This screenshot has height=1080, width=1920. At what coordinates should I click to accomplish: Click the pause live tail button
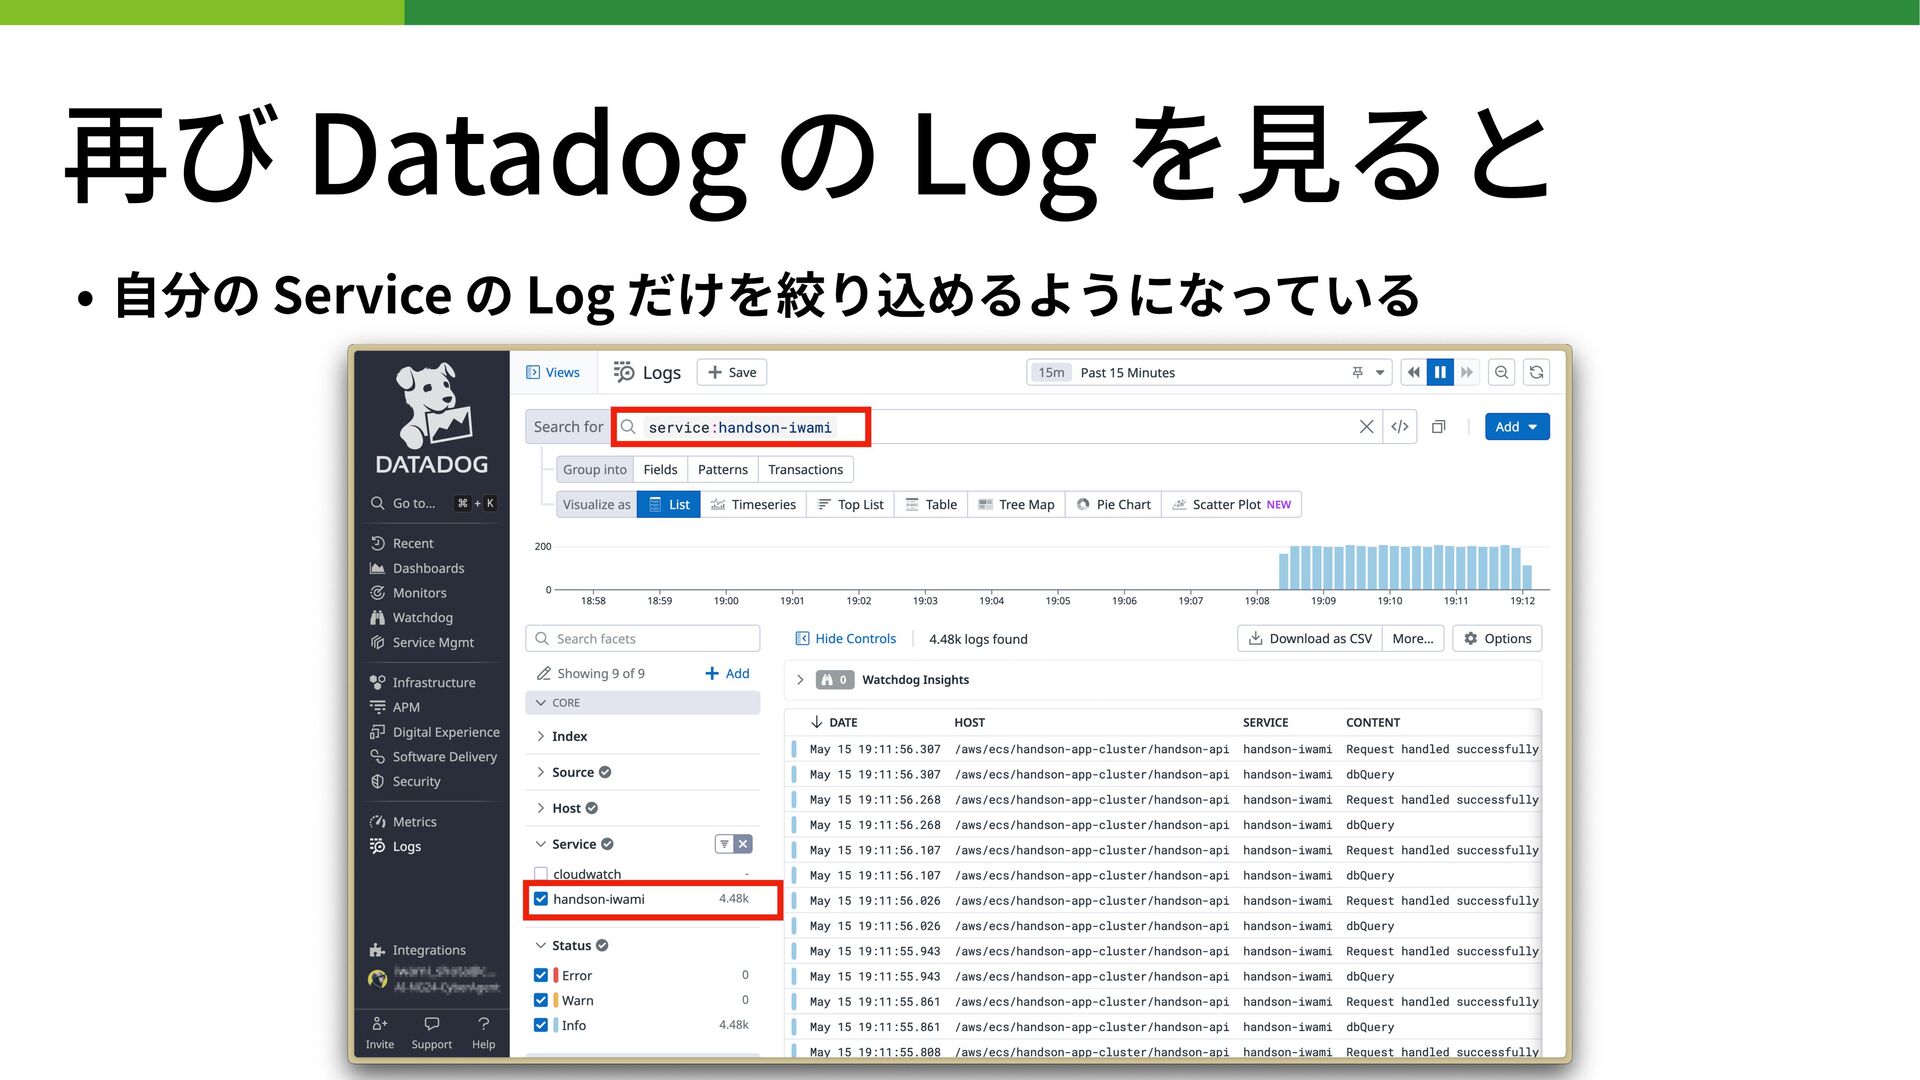(1440, 372)
